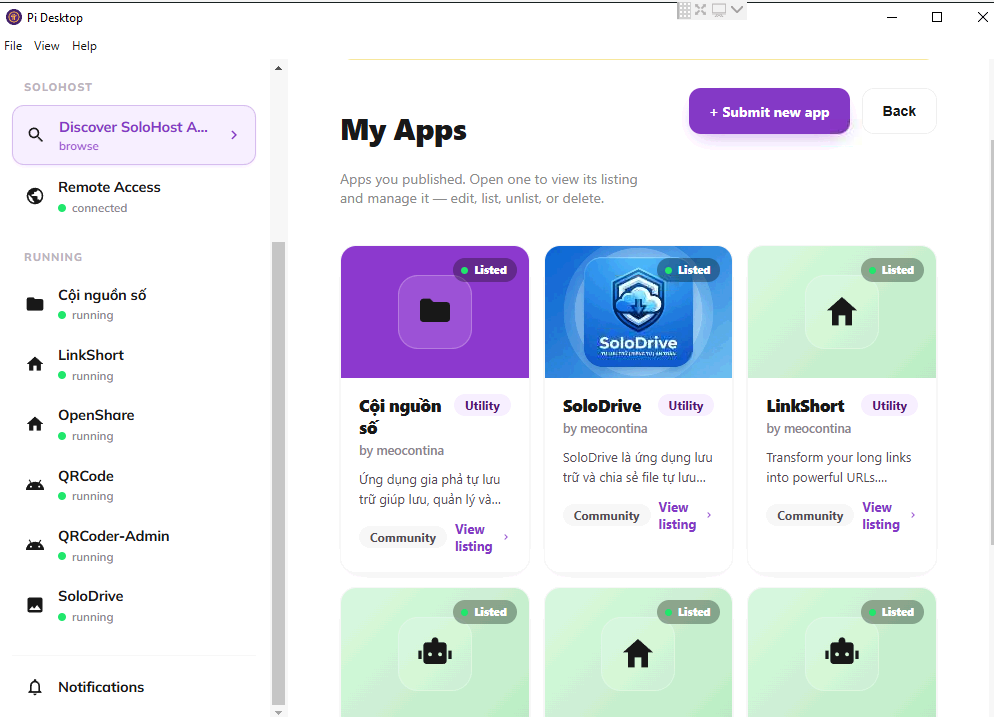Open Notifications in sidebar
Viewport: 994px width, 717px height.
[134, 687]
